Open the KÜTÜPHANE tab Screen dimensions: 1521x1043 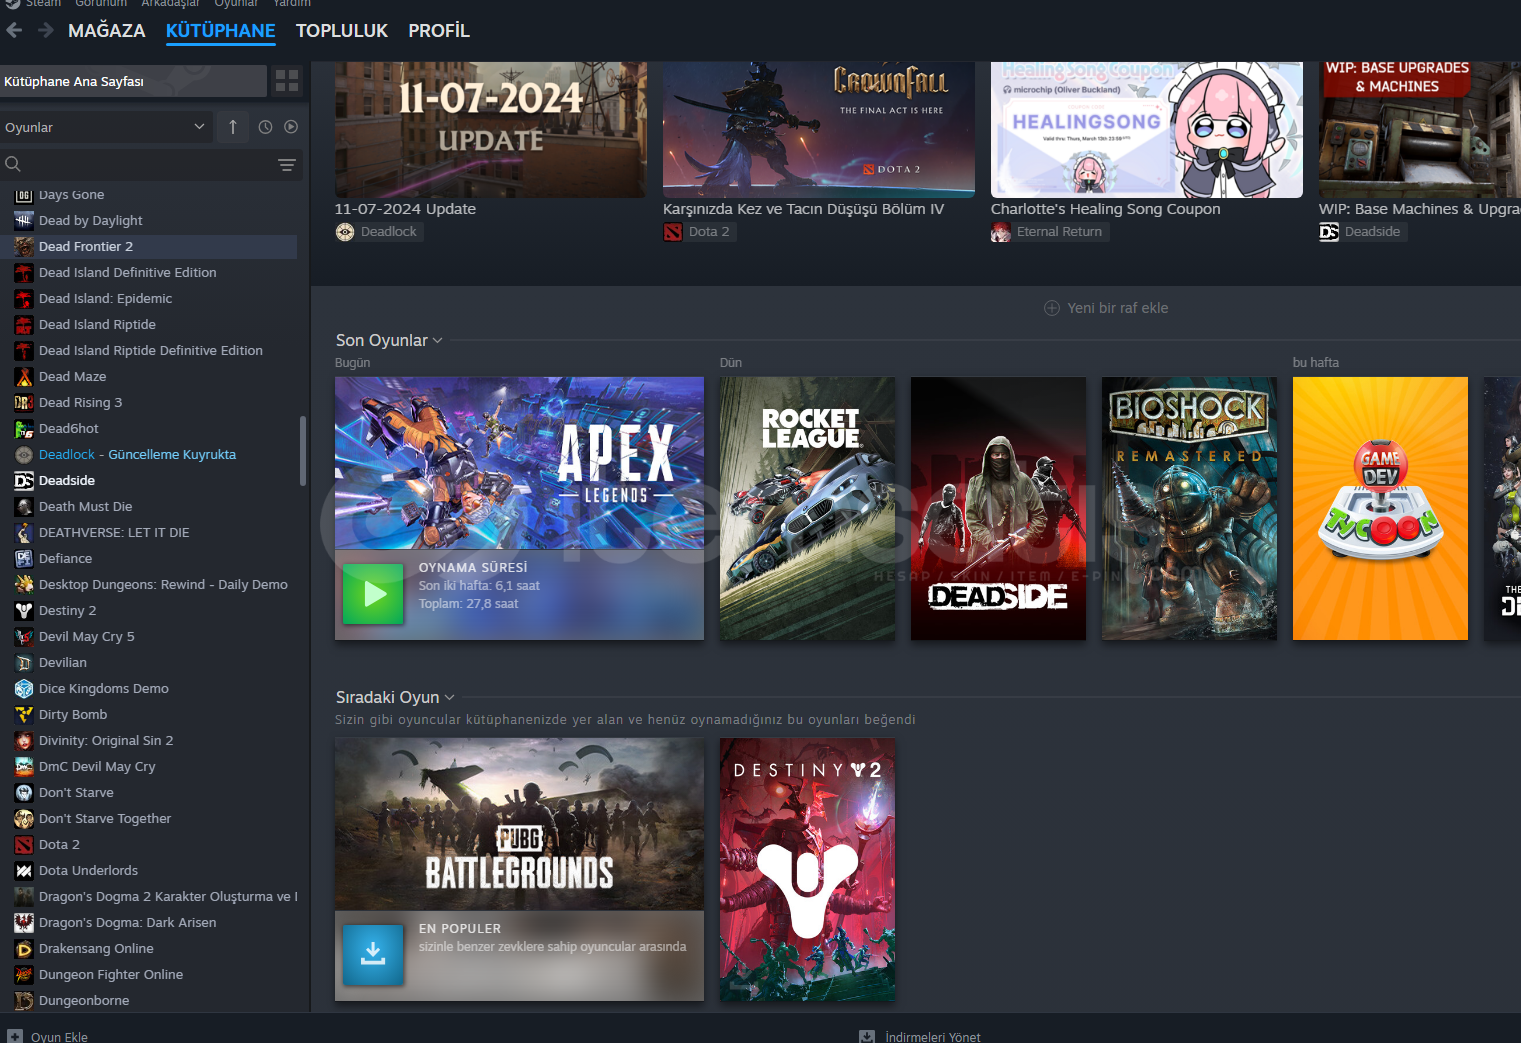(x=221, y=31)
